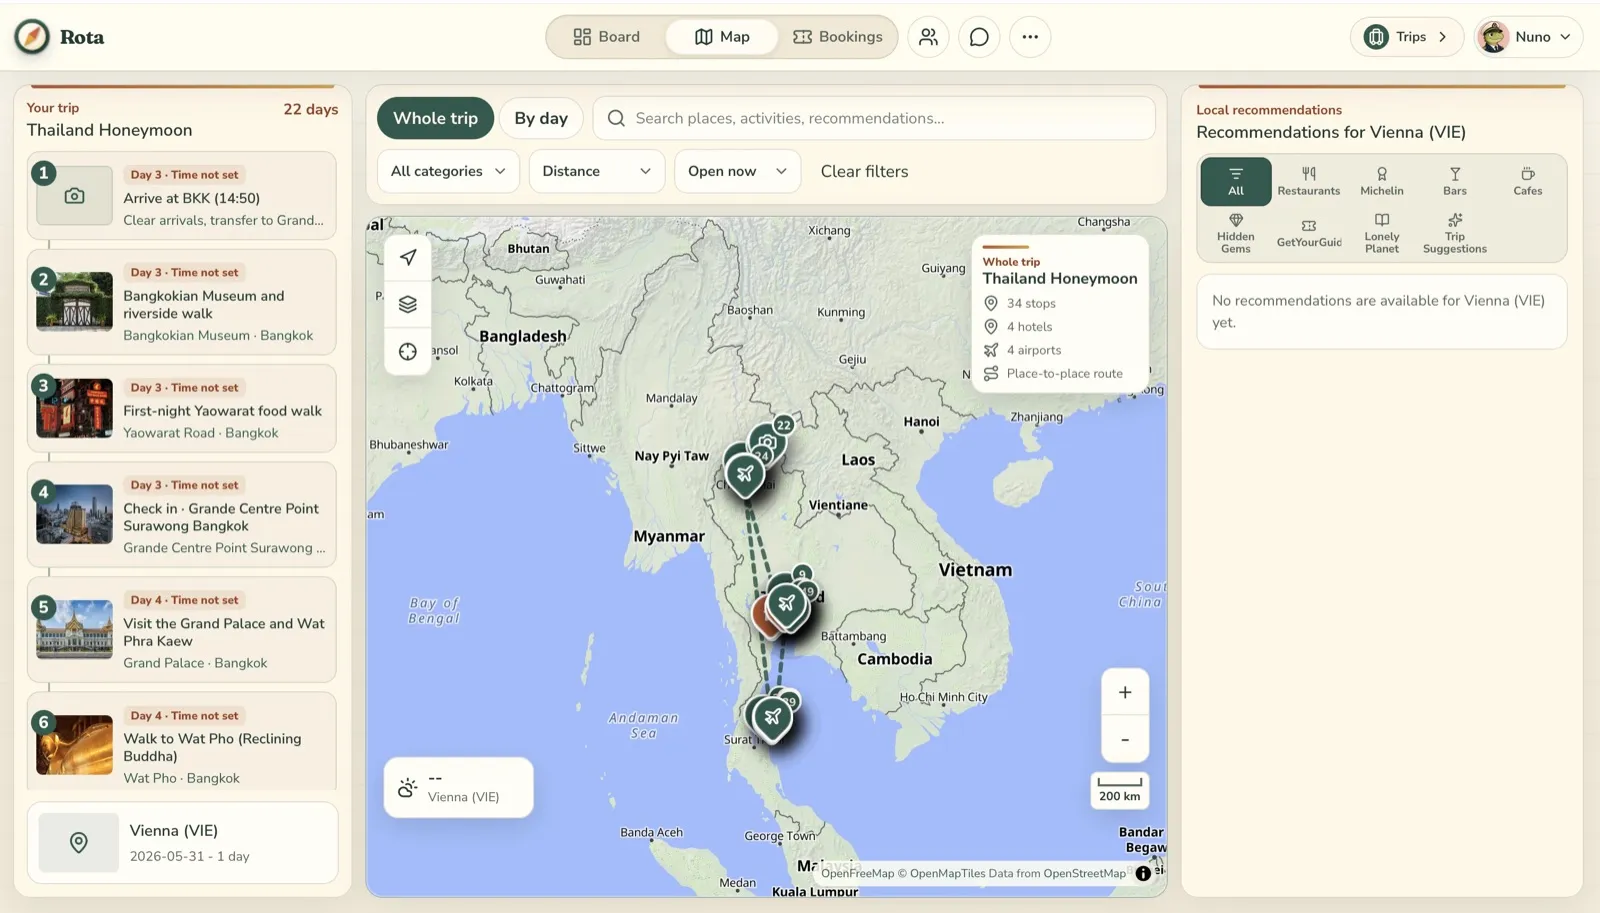Image resolution: width=1600 pixels, height=913 pixels.
Task: Show GetYourGuide recommendations
Action: [x=1309, y=233]
